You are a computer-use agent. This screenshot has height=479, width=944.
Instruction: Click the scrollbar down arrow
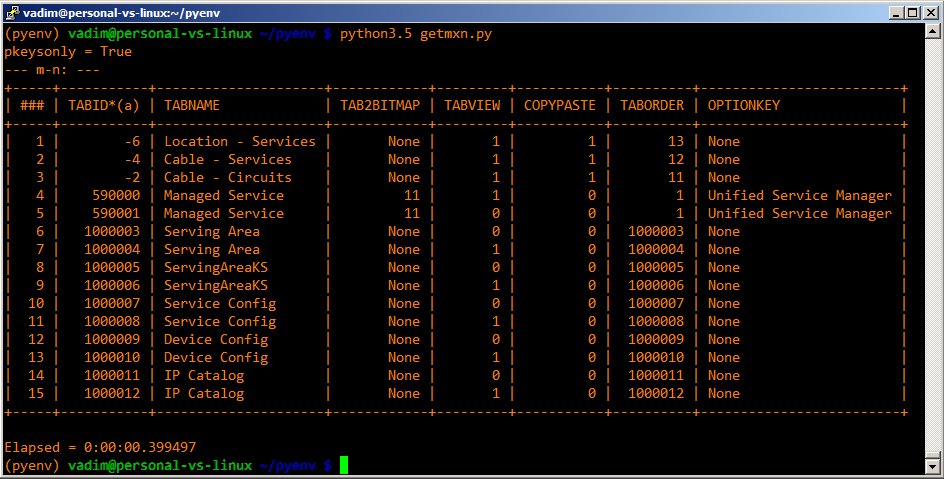[x=931, y=466]
